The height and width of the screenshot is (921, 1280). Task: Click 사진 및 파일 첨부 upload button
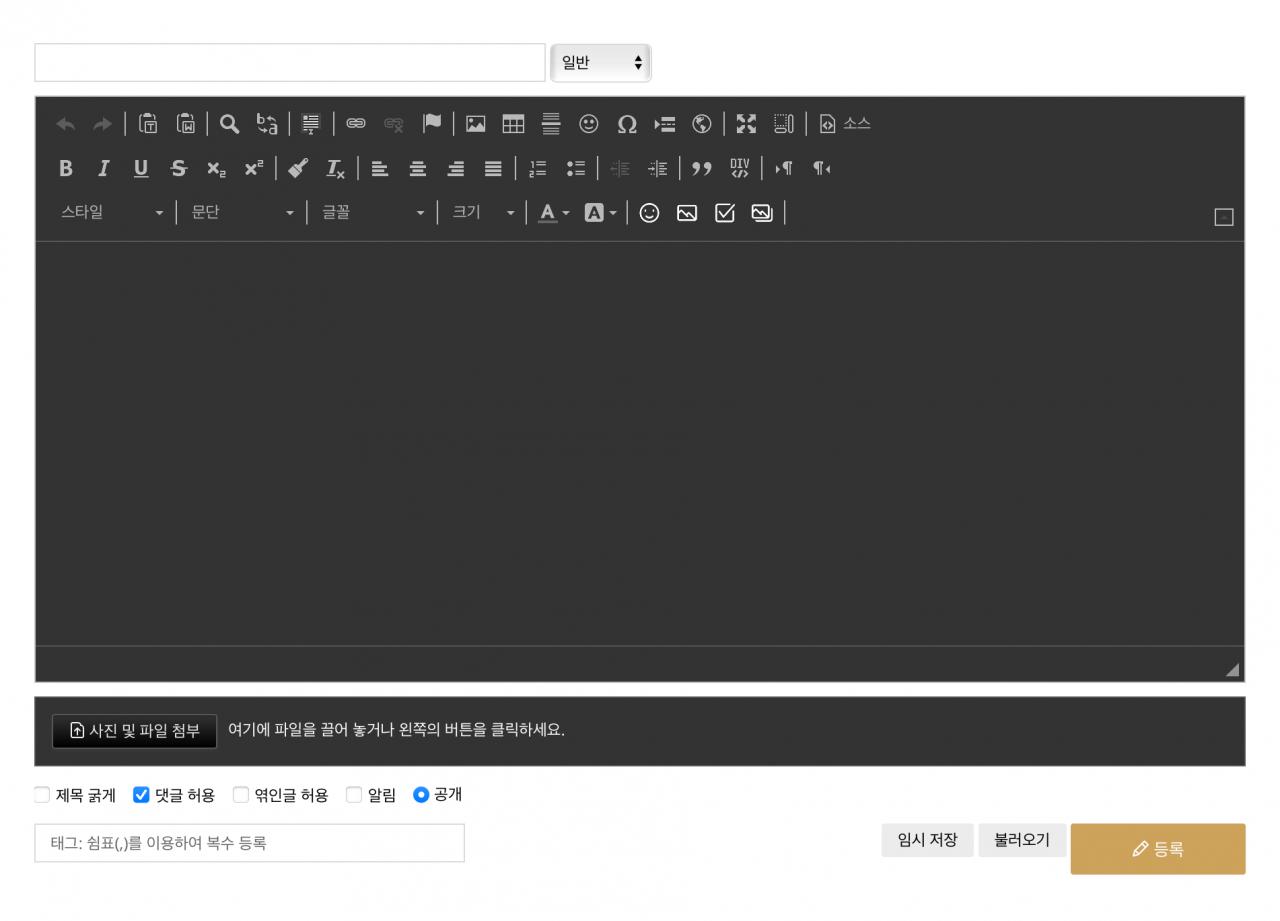point(134,731)
